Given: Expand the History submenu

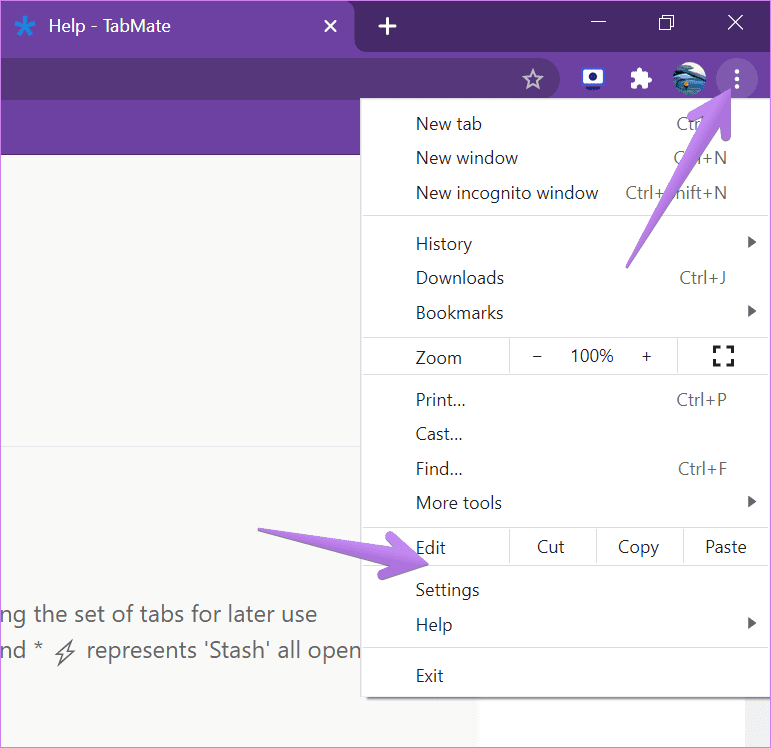Looking at the screenshot, I should click(565, 243).
